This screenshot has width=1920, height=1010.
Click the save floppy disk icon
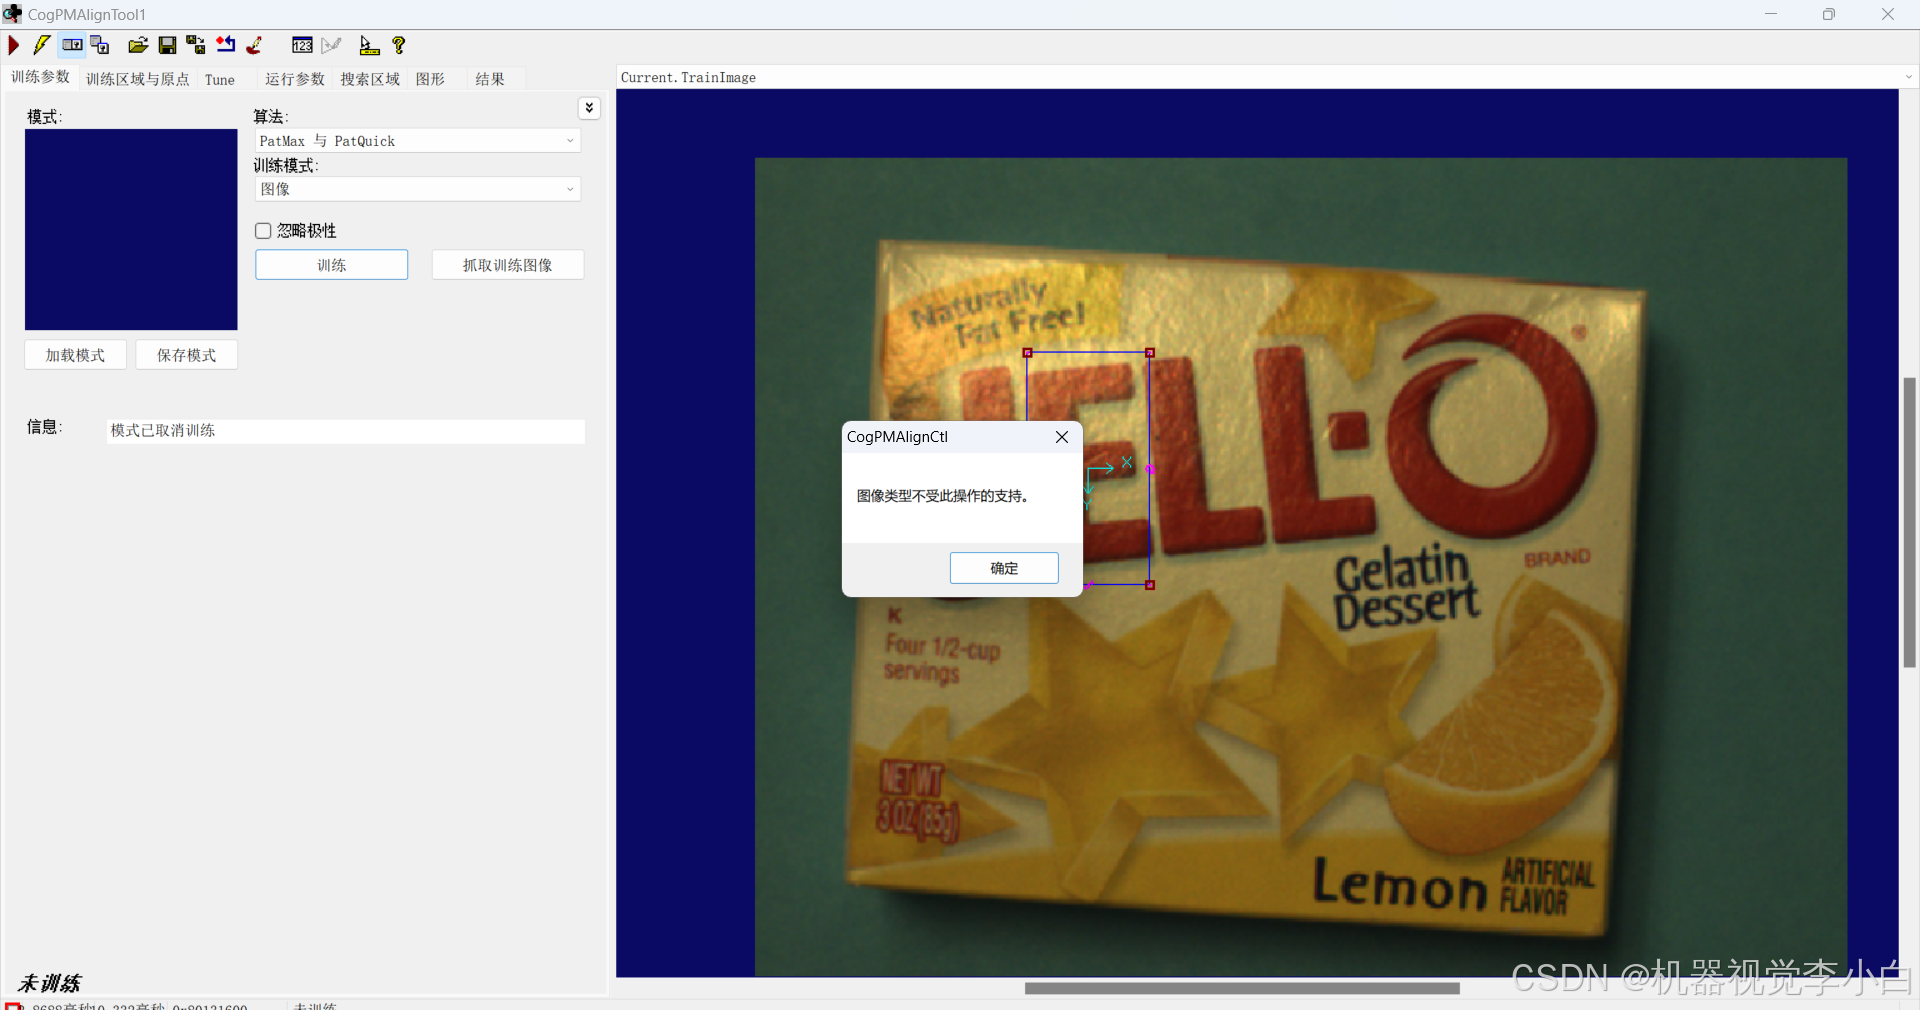tap(167, 45)
